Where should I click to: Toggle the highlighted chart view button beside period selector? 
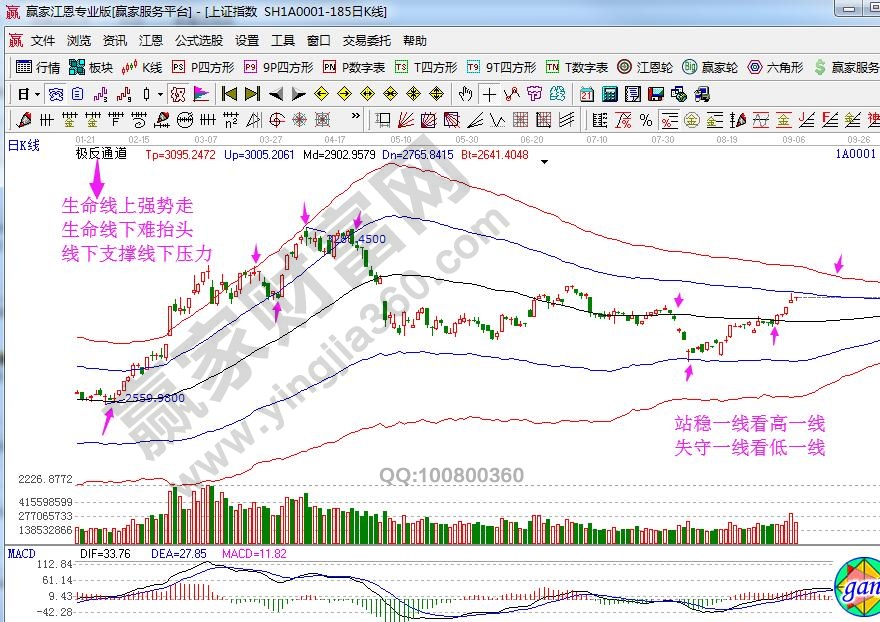pos(55,94)
